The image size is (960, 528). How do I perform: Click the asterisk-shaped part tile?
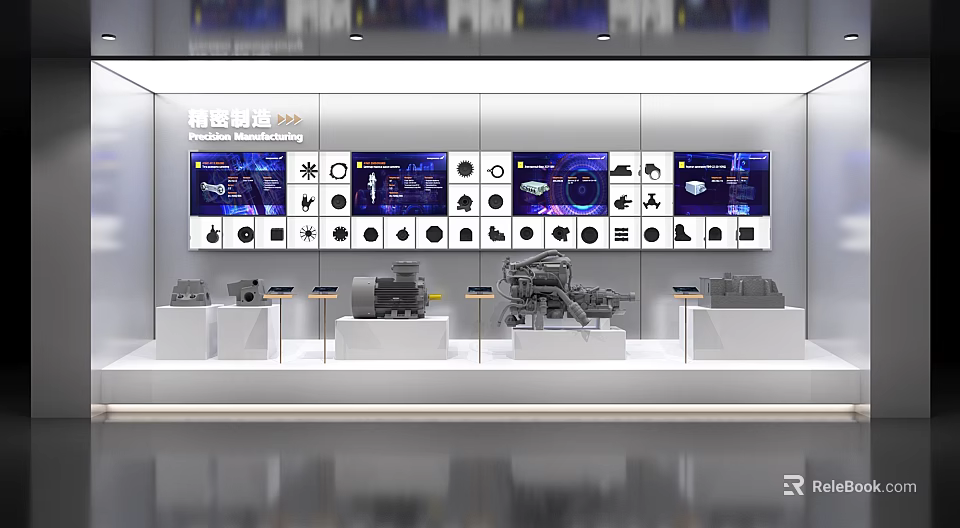(x=303, y=168)
